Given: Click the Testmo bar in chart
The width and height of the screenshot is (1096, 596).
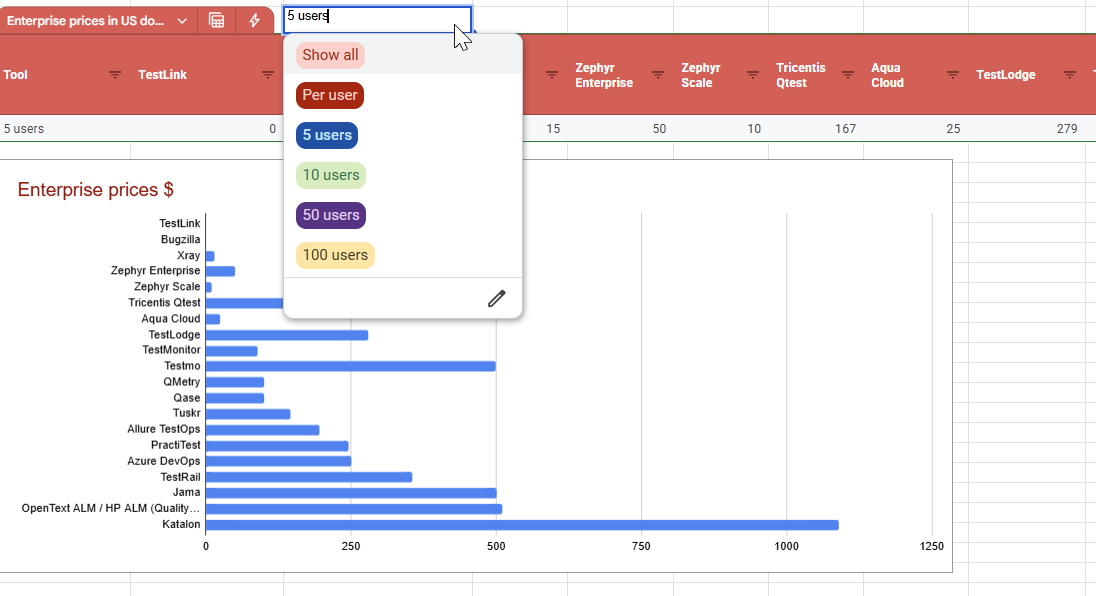Looking at the screenshot, I should click(x=350, y=366).
